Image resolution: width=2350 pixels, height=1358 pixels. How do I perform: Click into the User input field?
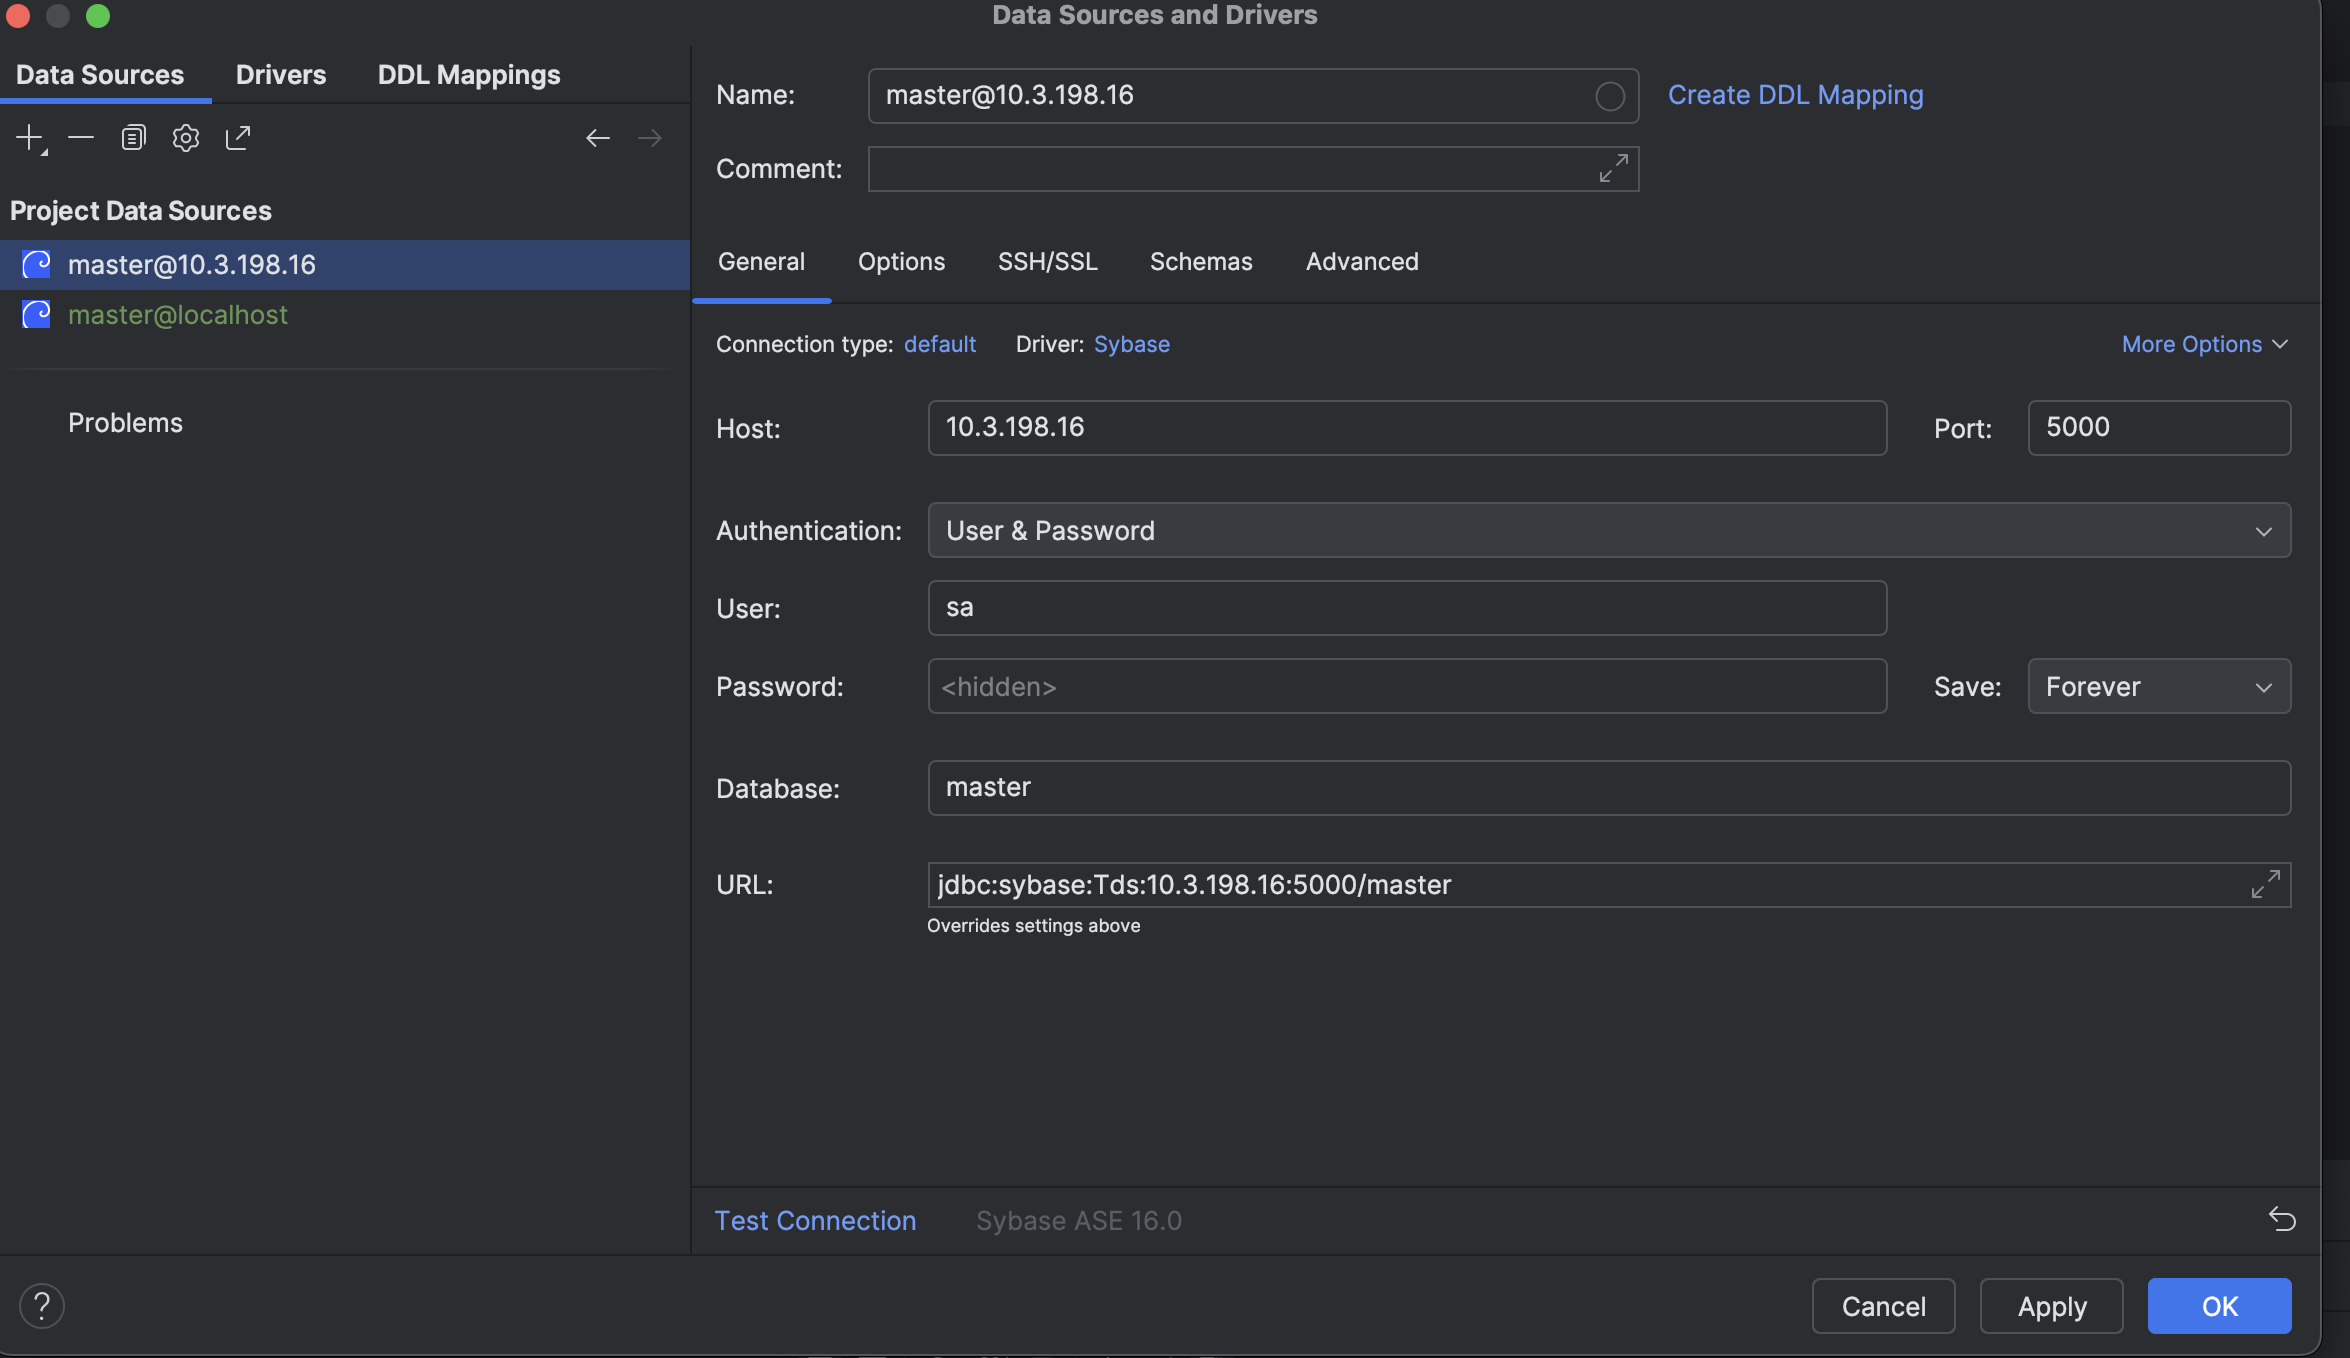1407,608
